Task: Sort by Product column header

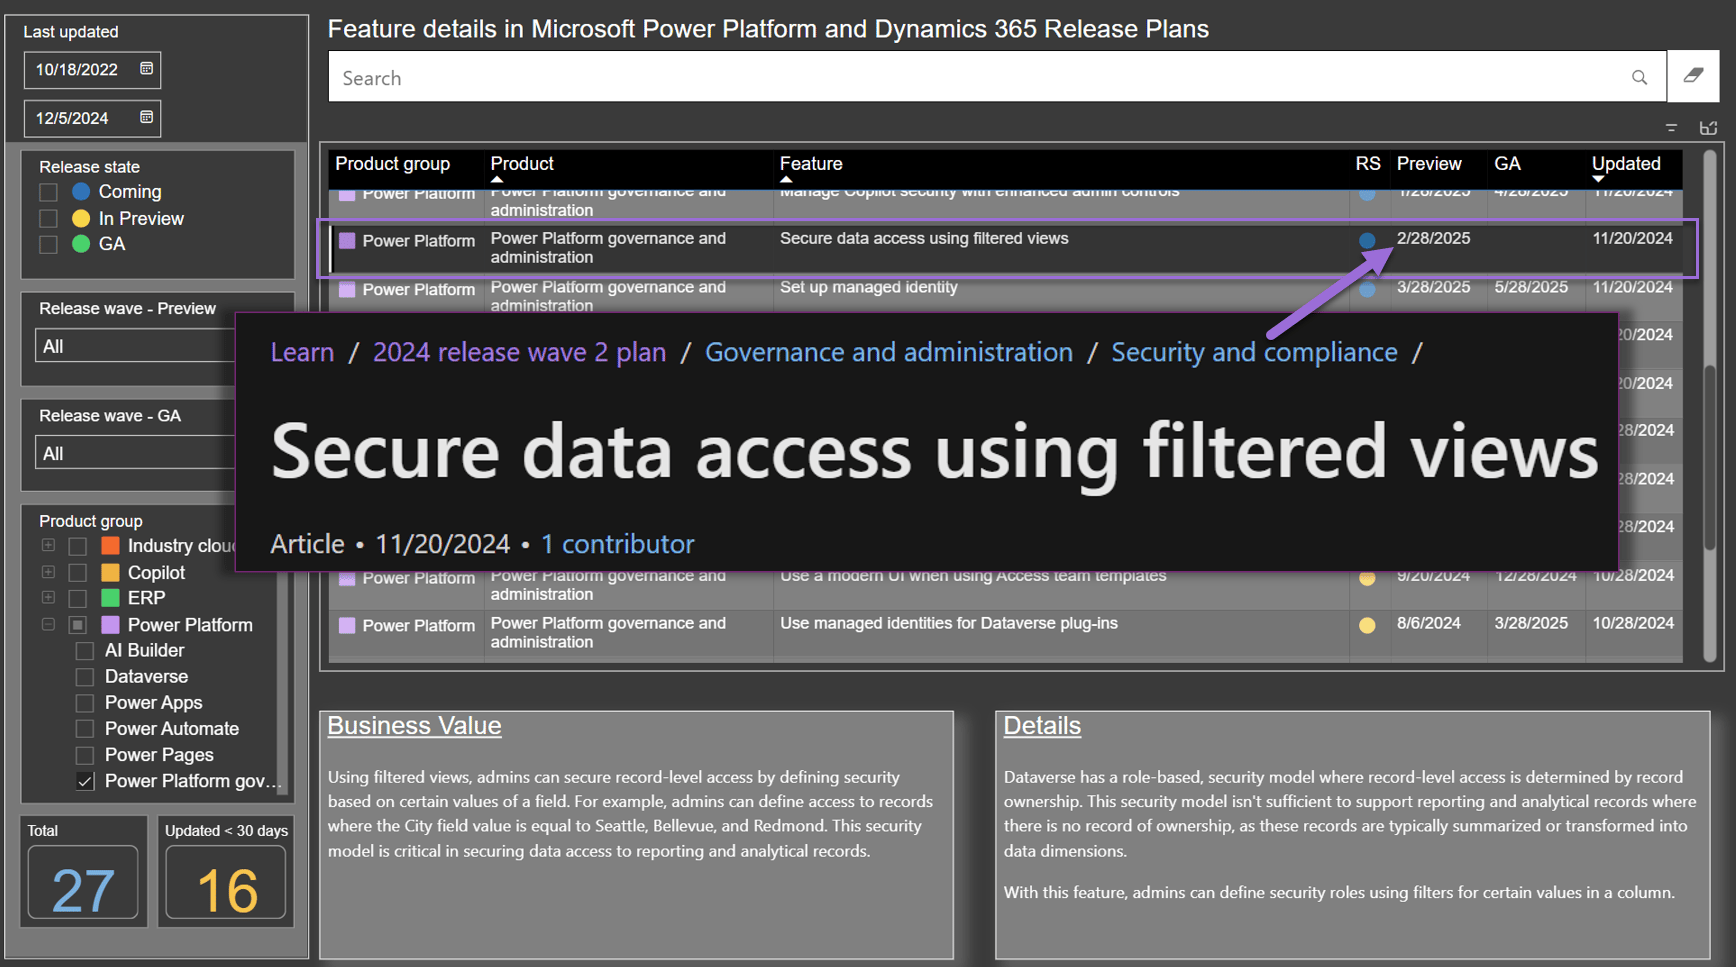Action: coord(522,164)
